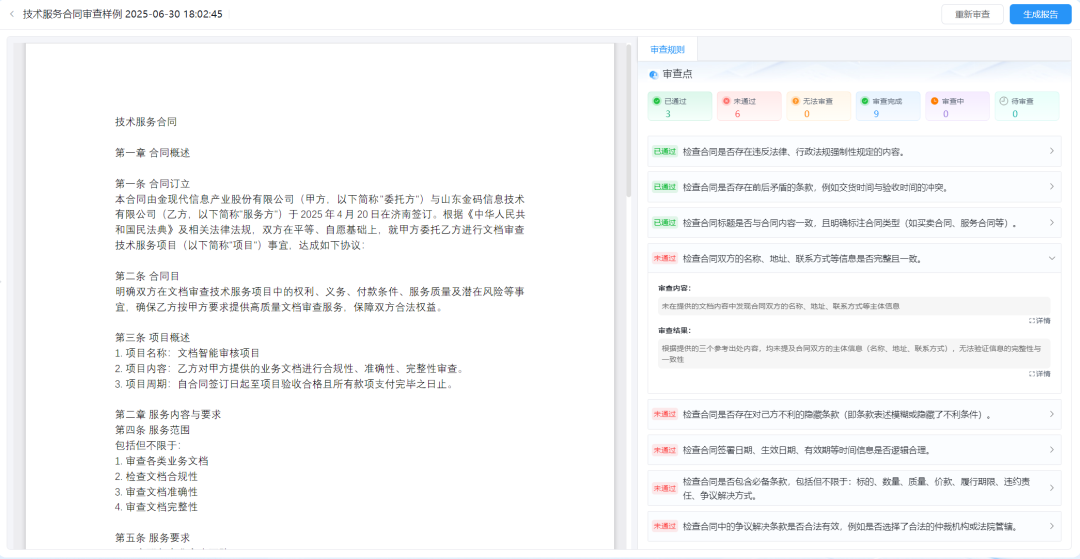Click the green check icon on 已通过 card
1080x559 pixels.
tap(657, 101)
